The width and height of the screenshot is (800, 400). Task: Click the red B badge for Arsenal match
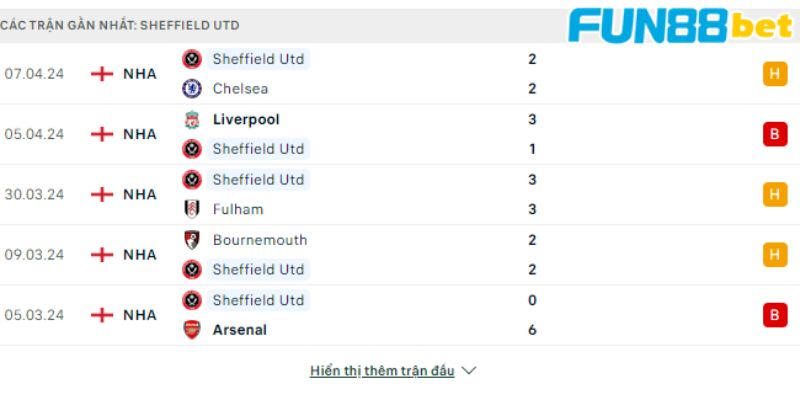click(x=775, y=315)
